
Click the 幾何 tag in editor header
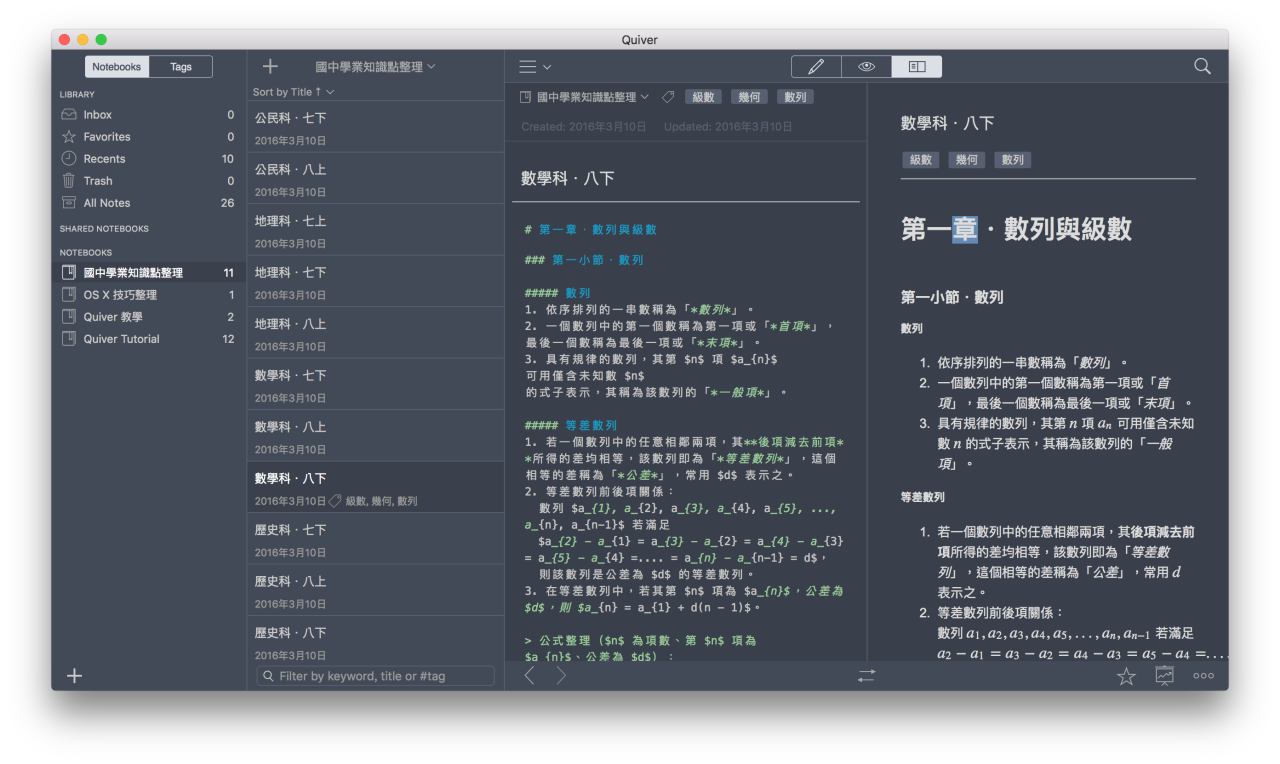pyautogui.click(x=749, y=97)
